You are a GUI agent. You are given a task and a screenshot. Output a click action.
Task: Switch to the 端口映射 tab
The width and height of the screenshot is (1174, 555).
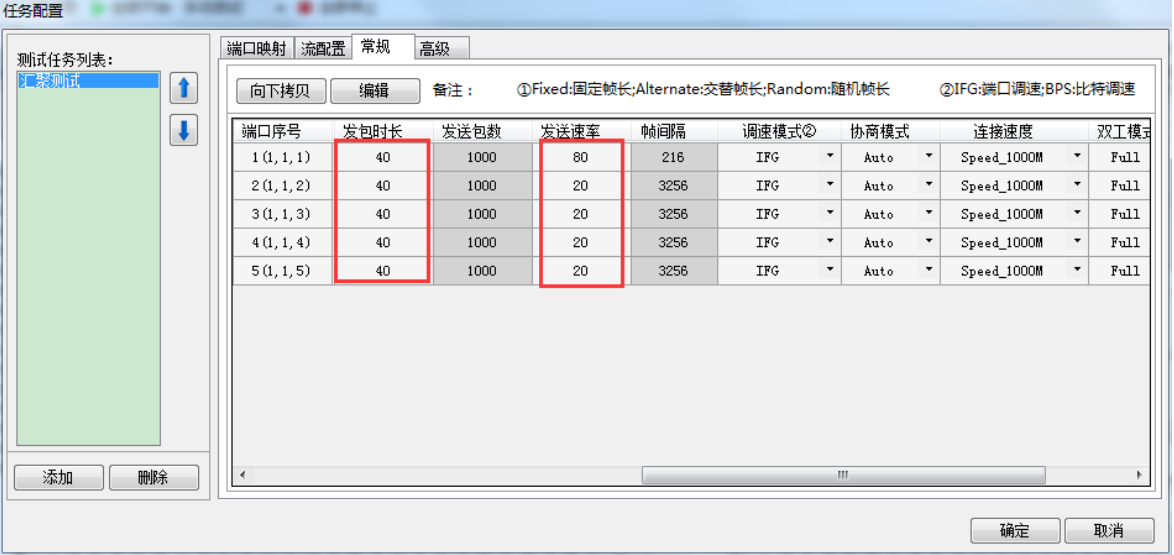pos(256,48)
